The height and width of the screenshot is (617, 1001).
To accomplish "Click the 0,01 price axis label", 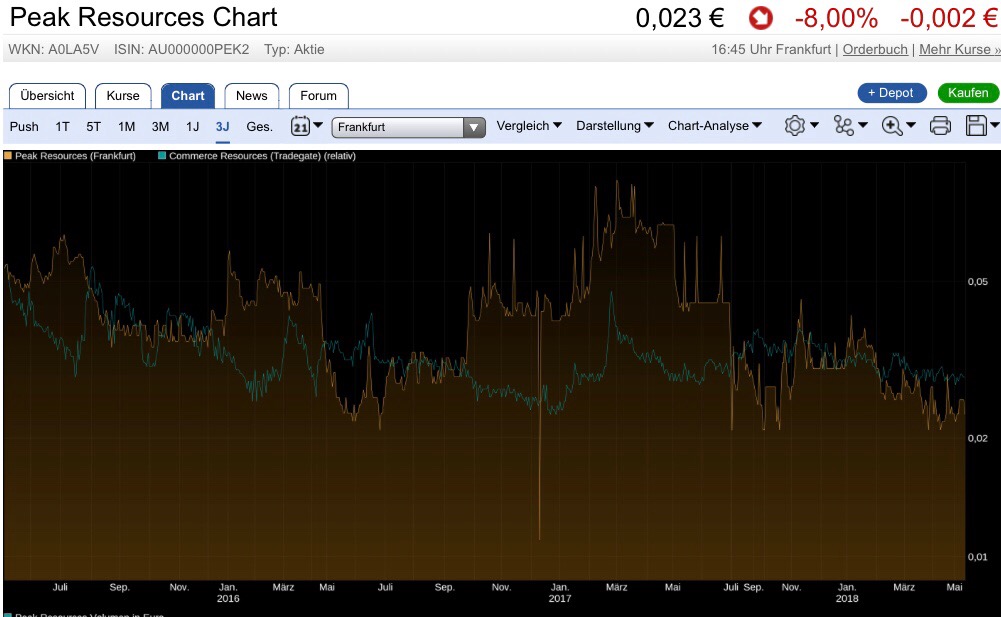I will click(977, 557).
